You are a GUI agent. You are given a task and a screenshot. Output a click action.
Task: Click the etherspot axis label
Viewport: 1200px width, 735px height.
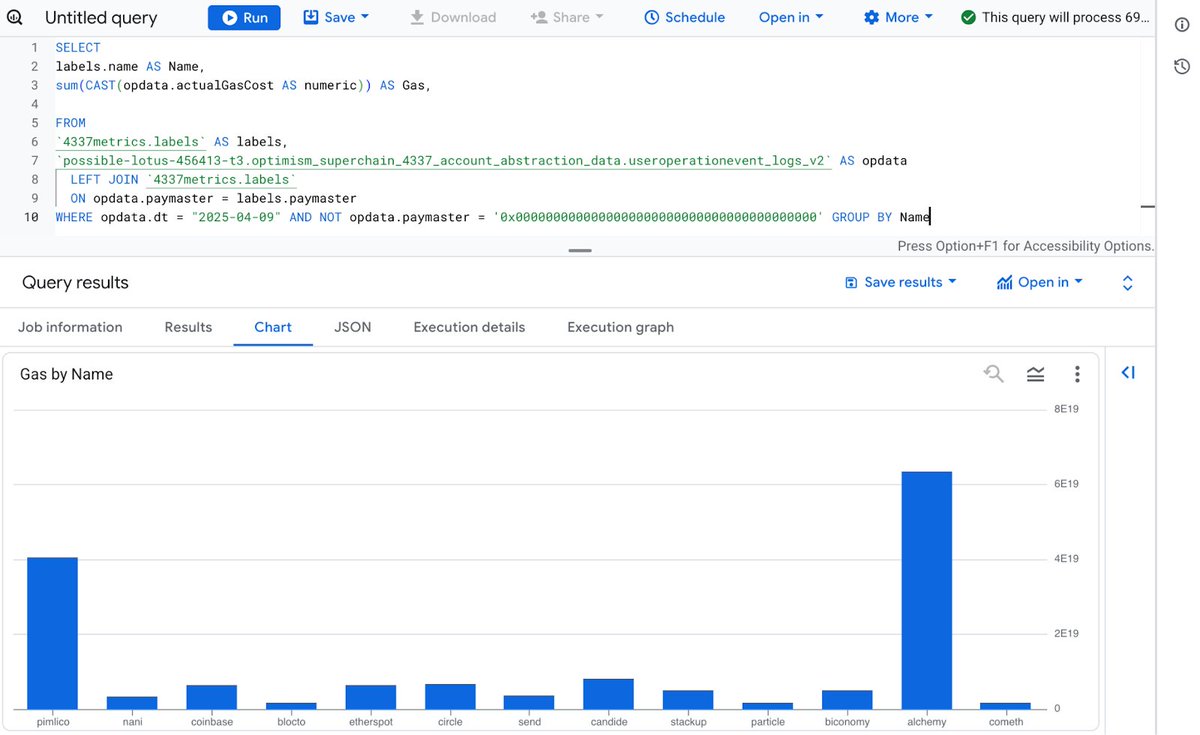(370, 722)
